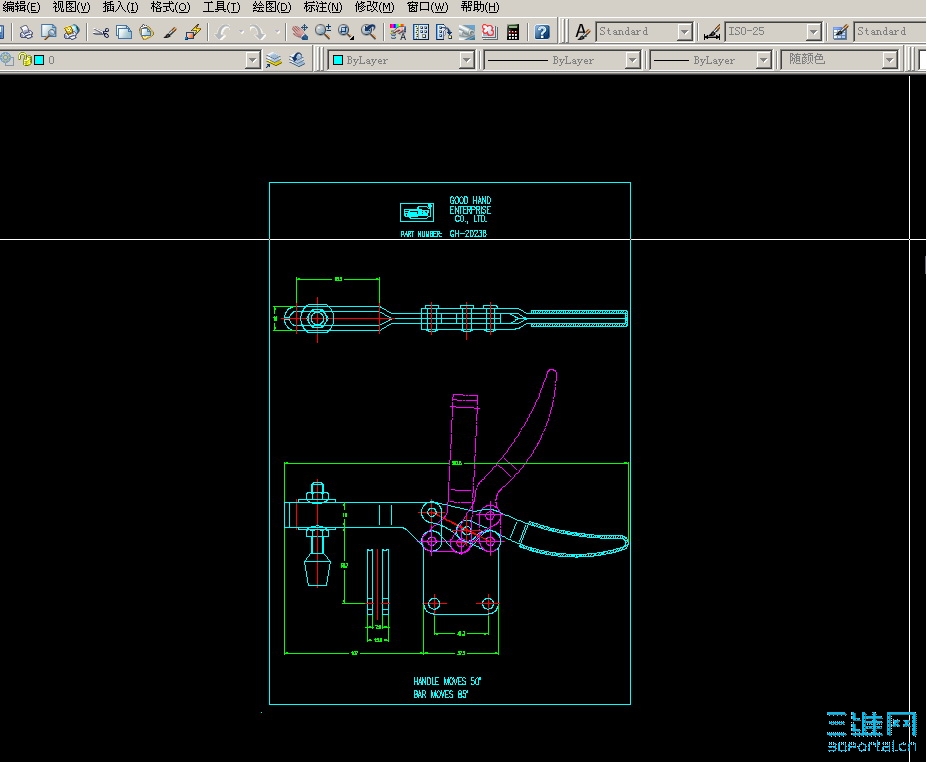Click the Layer Previous icon
The width and height of the screenshot is (927, 762).
tap(297, 60)
